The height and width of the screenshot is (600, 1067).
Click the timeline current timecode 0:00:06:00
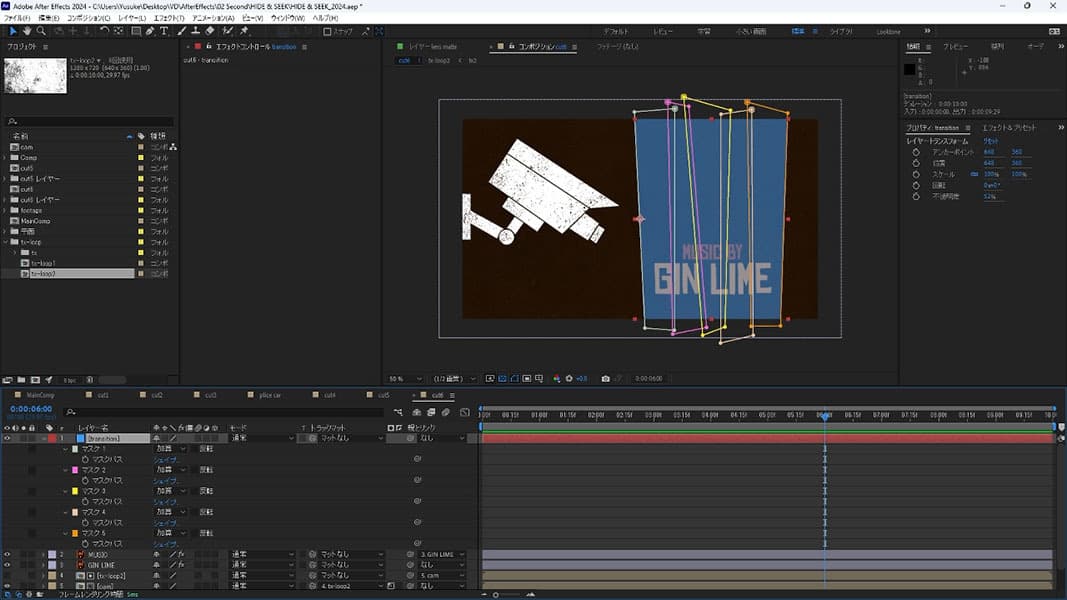click(x=31, y=409)
